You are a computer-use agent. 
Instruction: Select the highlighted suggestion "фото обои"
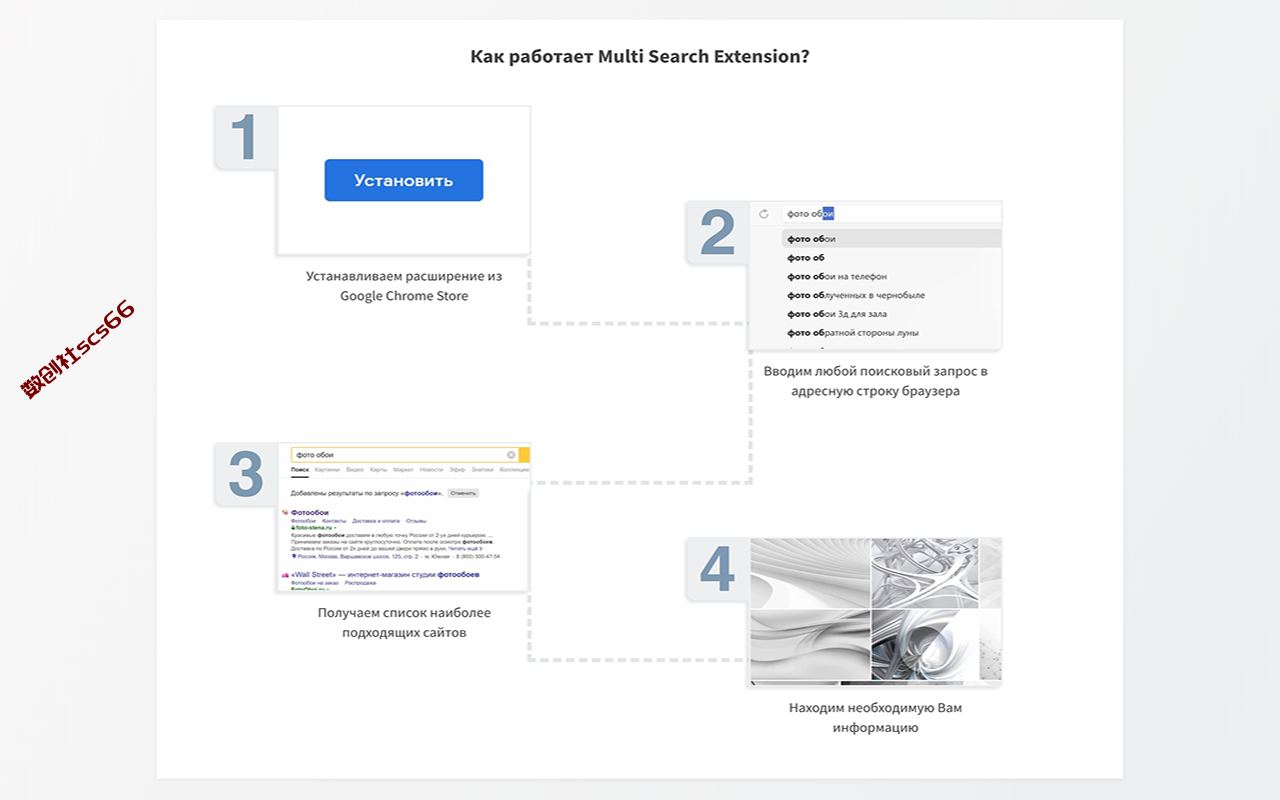point(891,239)
